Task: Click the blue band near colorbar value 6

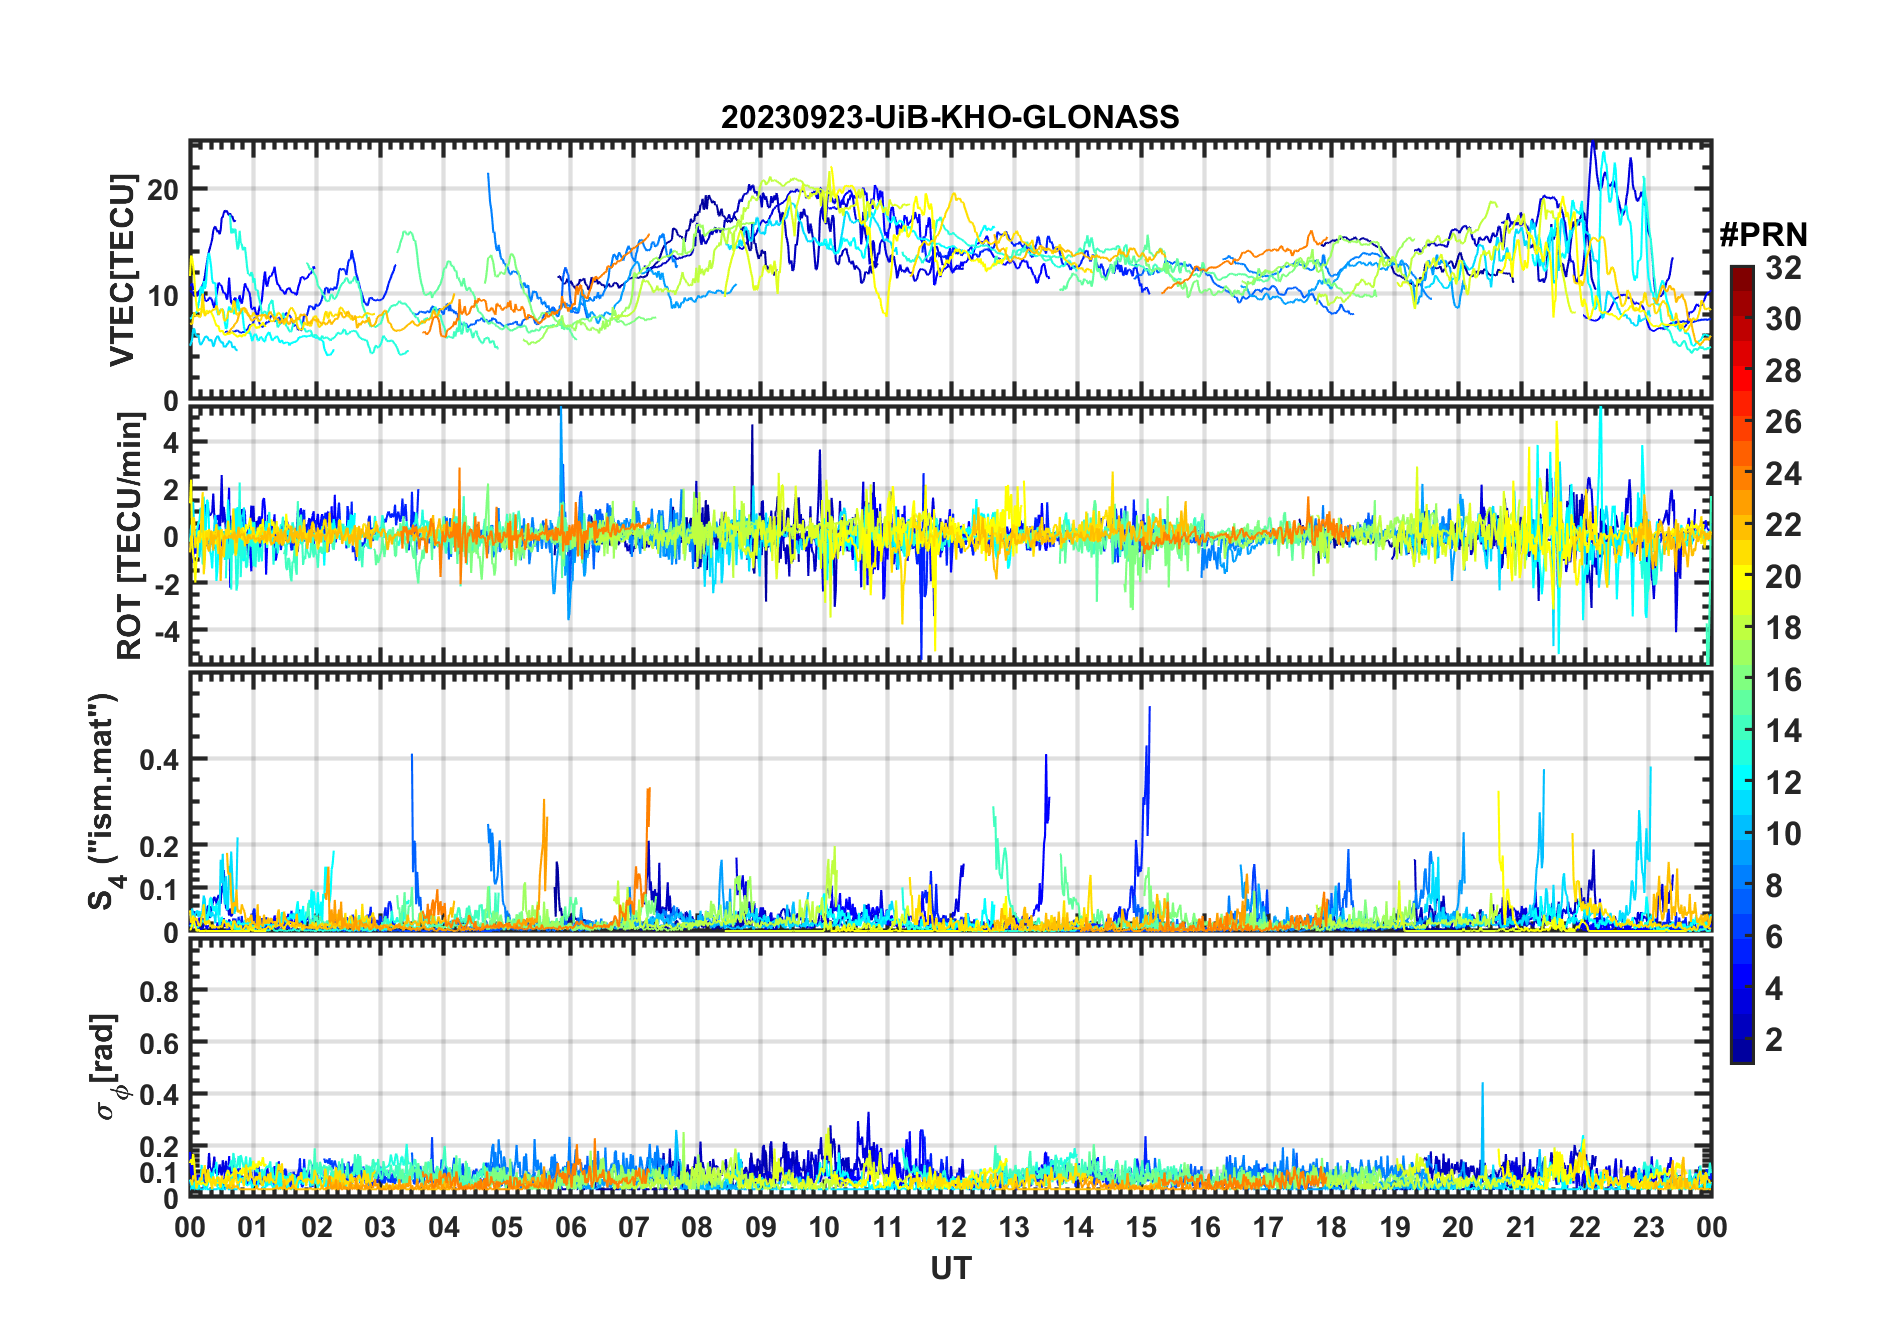Action: pyautogui.click(x=1741, y=936)
